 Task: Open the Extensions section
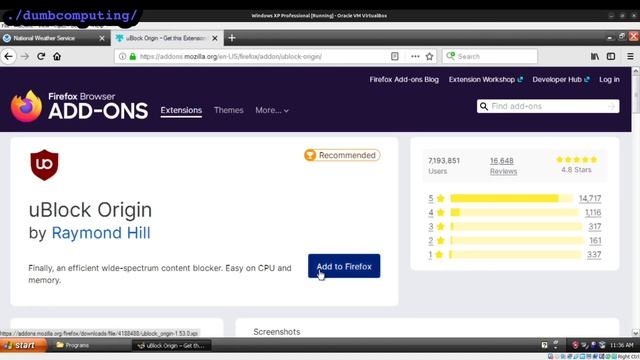[x=181, y=110]
